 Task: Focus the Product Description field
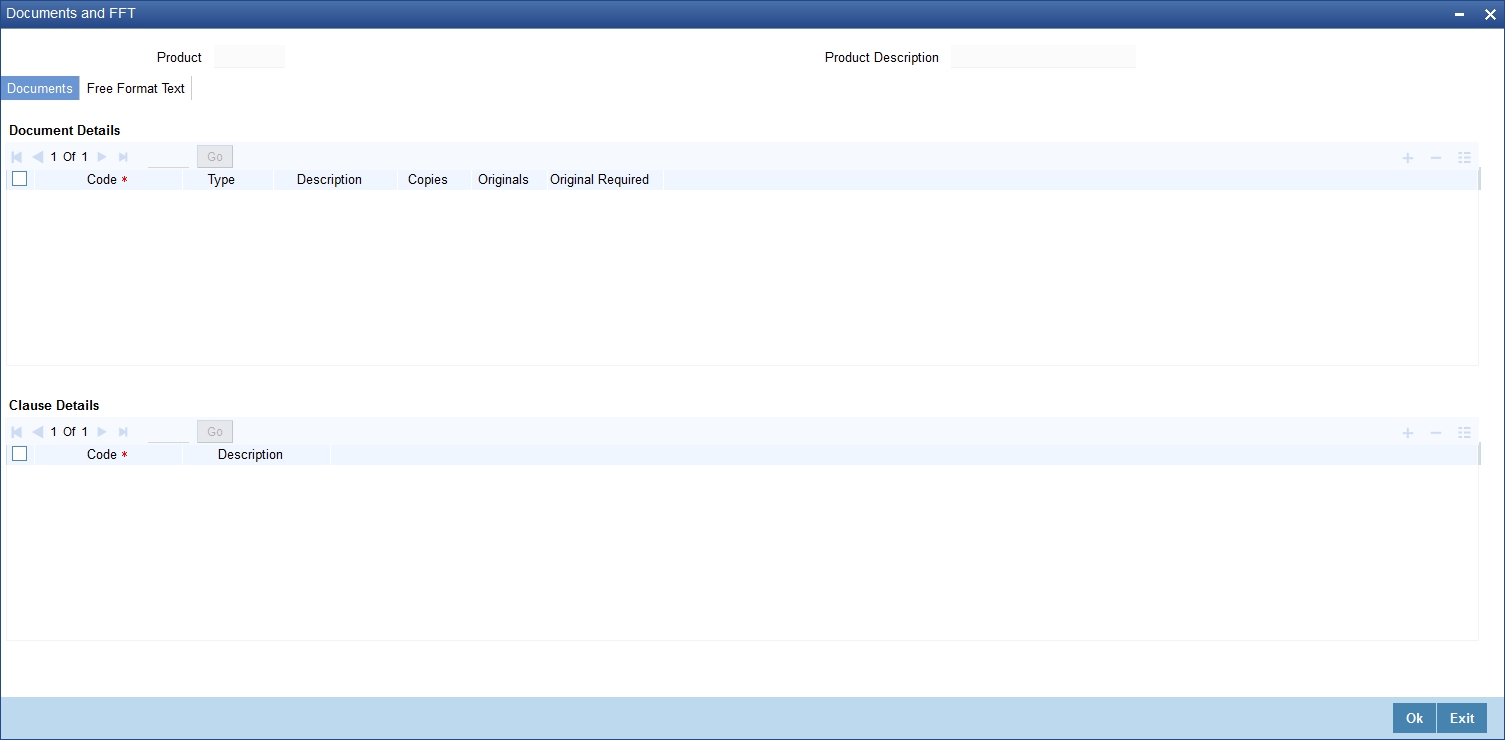[x=1043, y=57]
